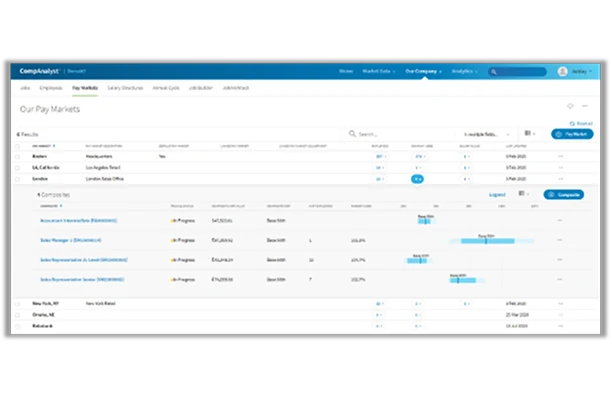Switch to the Annual Cycle tab
The height and width of the screenshot is (397, 612).
pos(166,88)
